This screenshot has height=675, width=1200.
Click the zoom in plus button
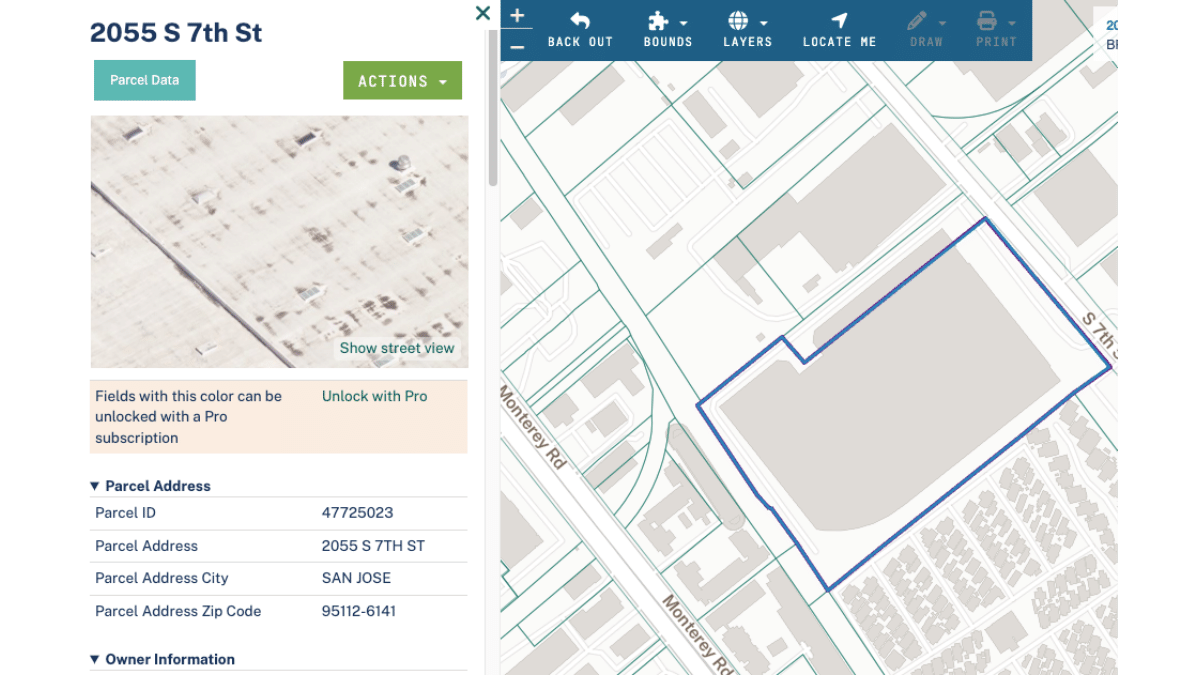516,15
